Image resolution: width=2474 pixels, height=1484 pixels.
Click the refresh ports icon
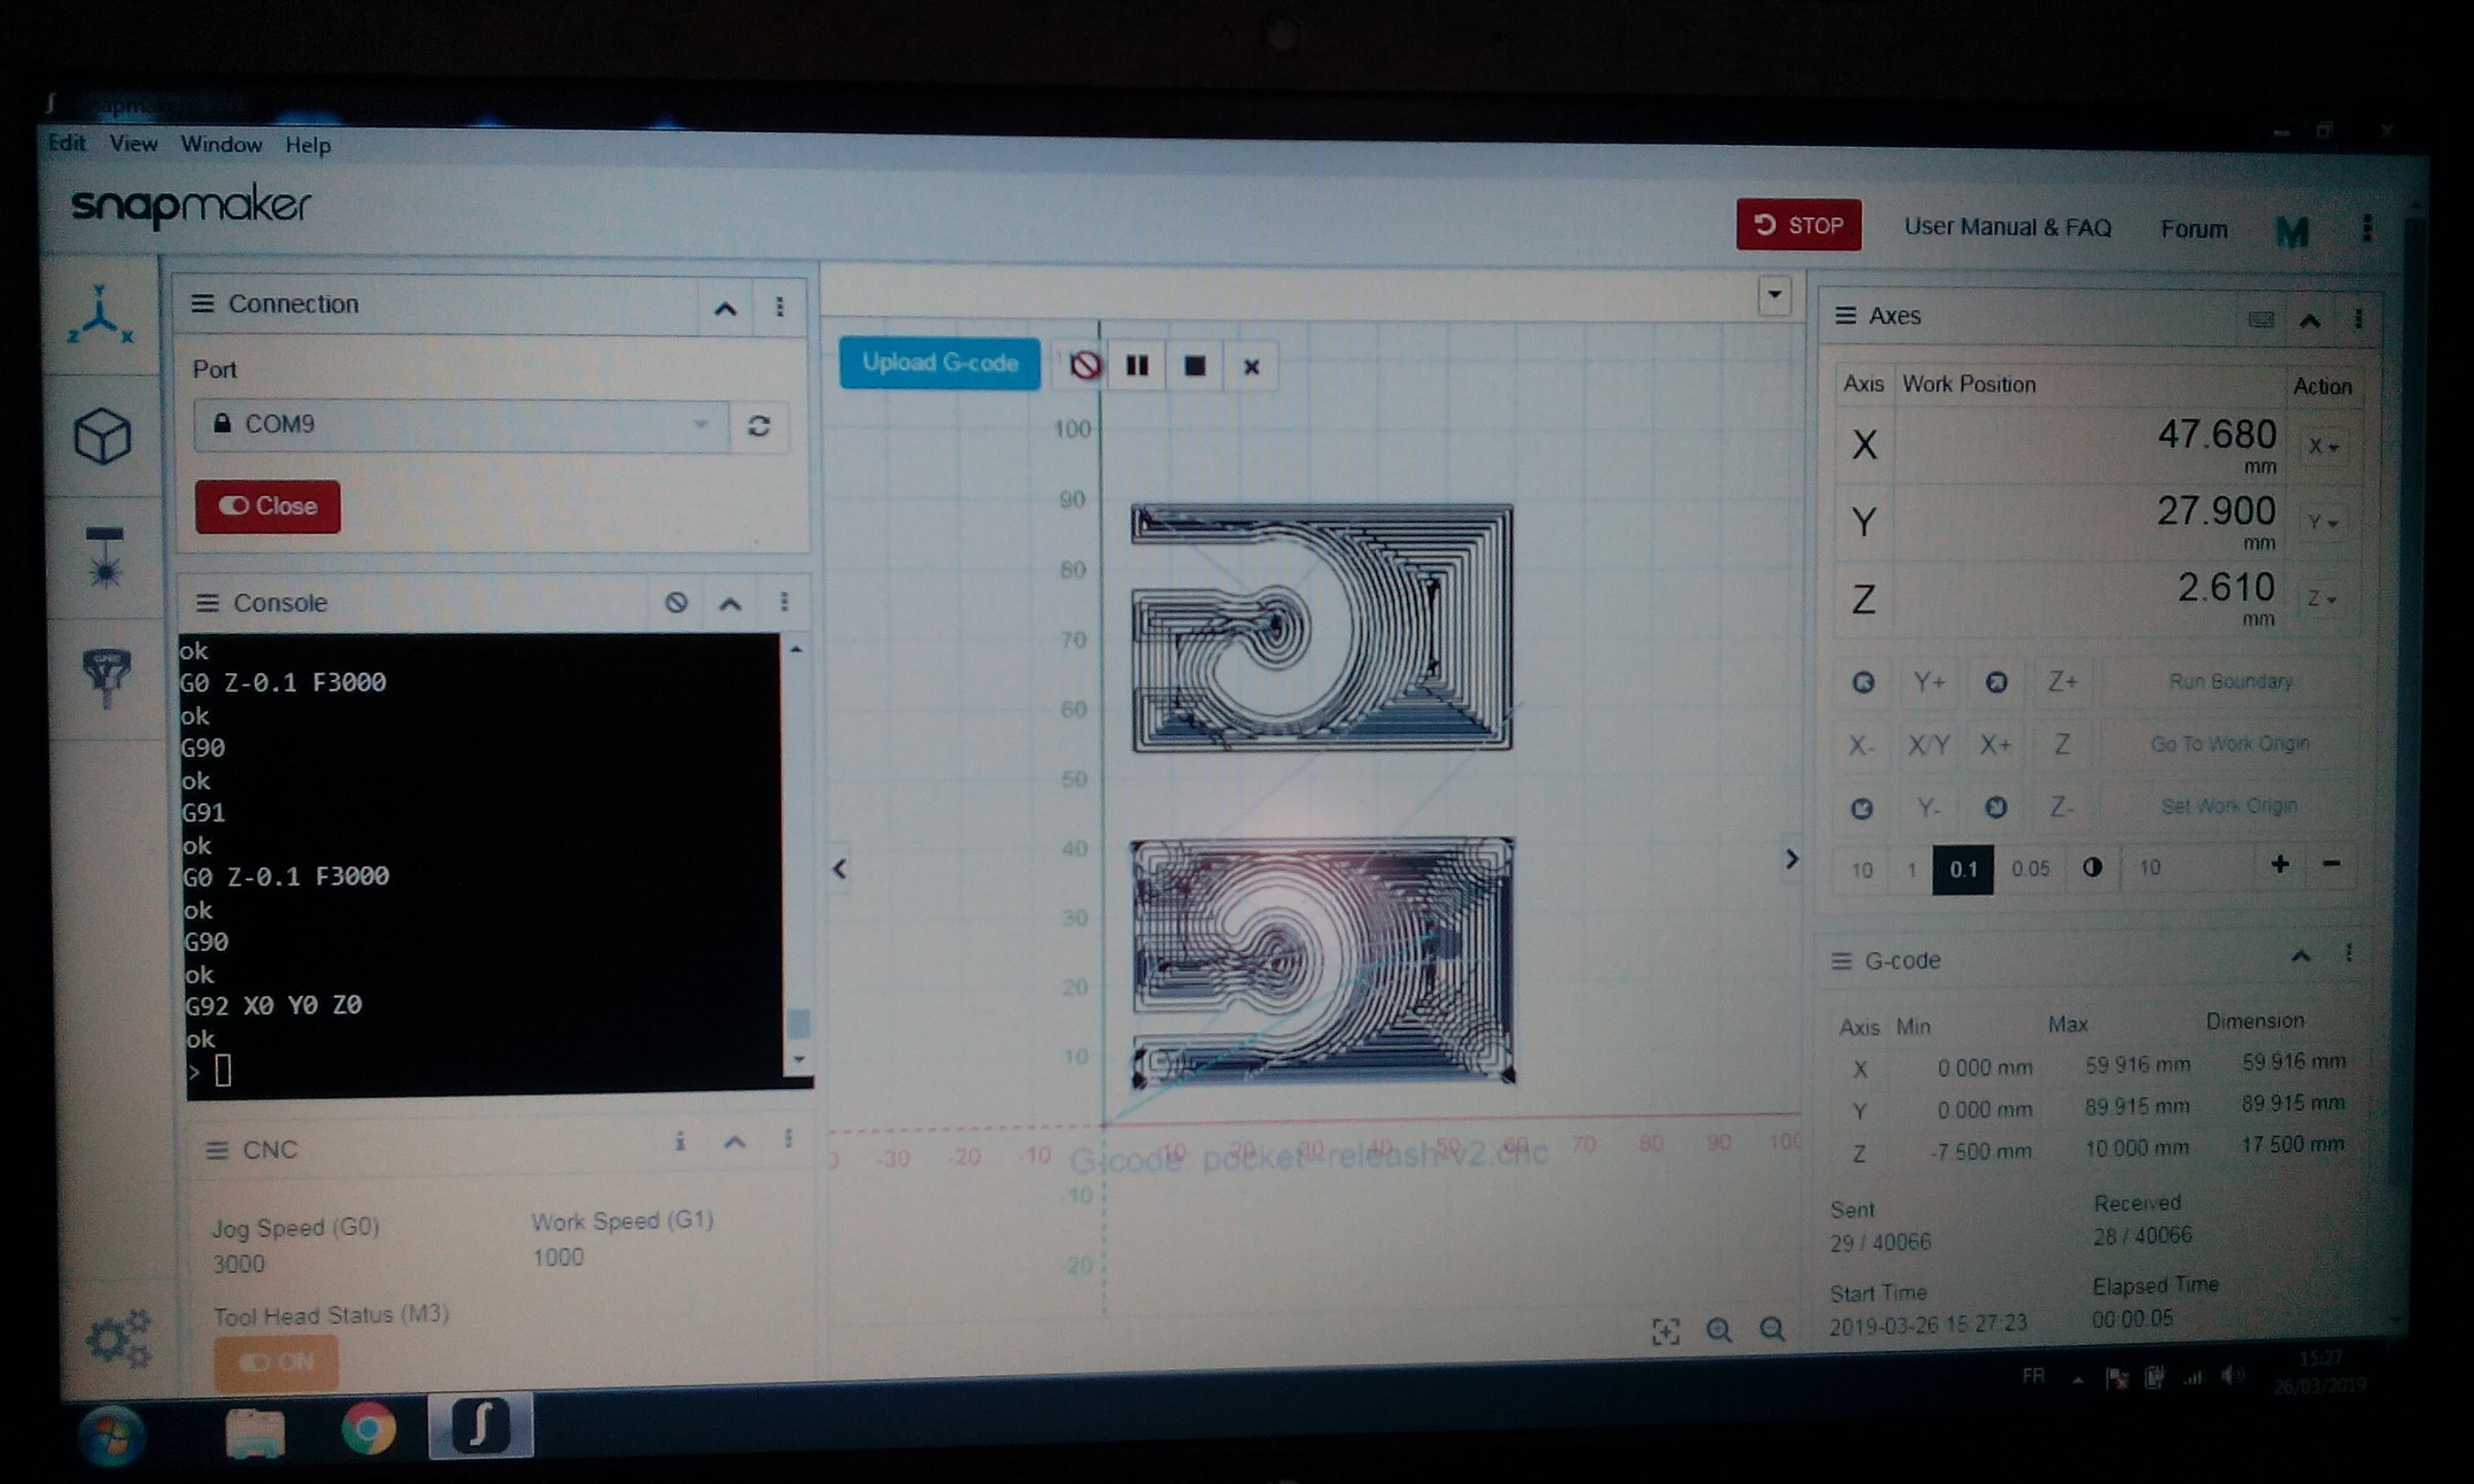tap(759, 427)
